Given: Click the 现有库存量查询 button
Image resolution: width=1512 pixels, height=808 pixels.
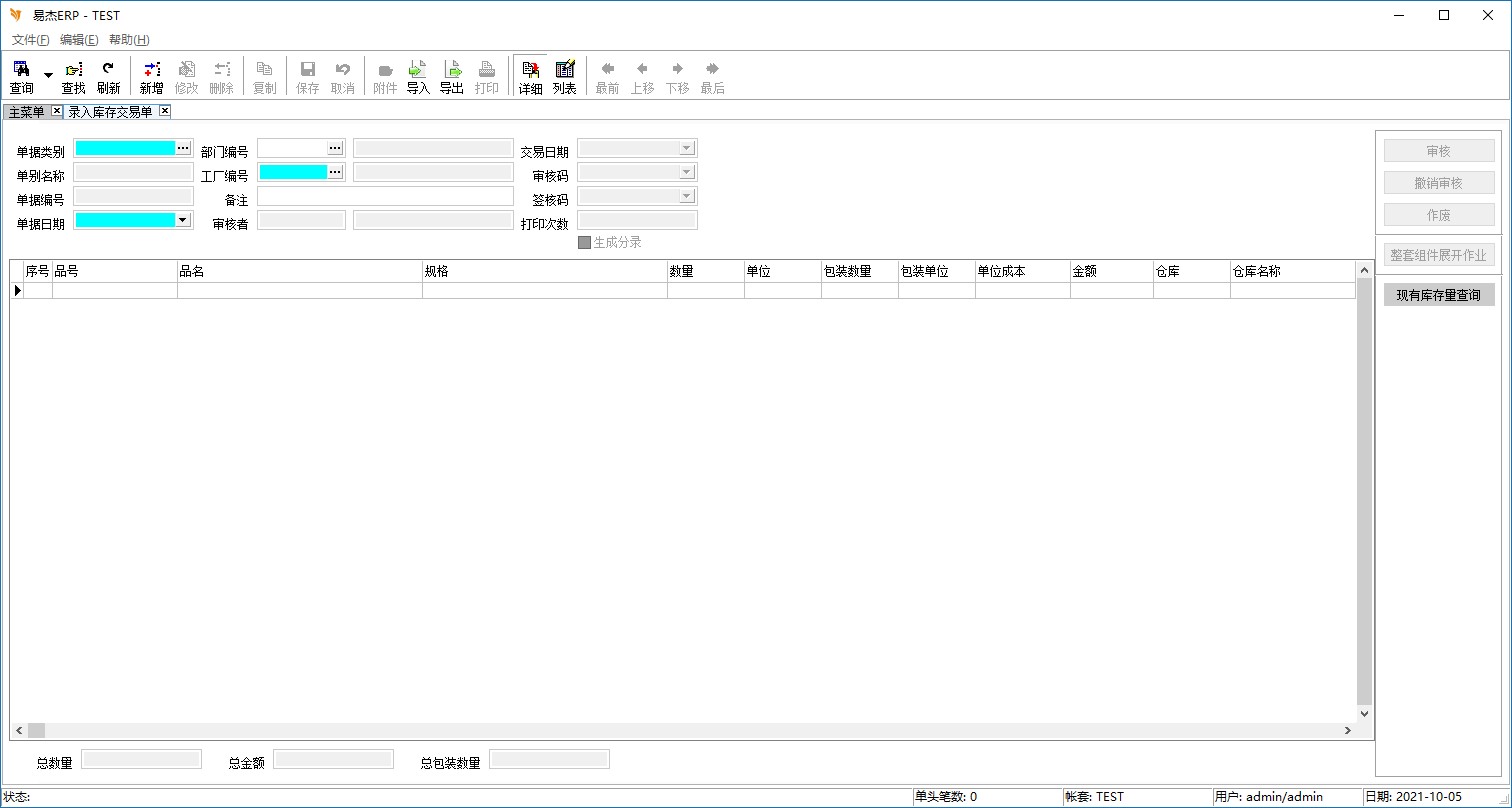Looking at the screenshot, I should 1438,295.
